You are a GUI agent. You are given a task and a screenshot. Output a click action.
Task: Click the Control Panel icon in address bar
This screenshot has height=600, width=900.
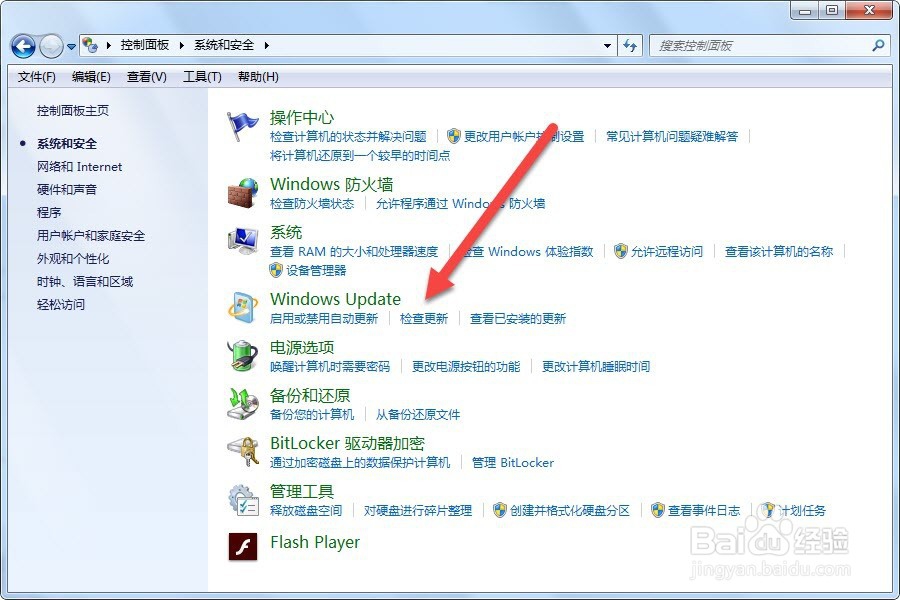pyautogui.click(x=90, y=45)
